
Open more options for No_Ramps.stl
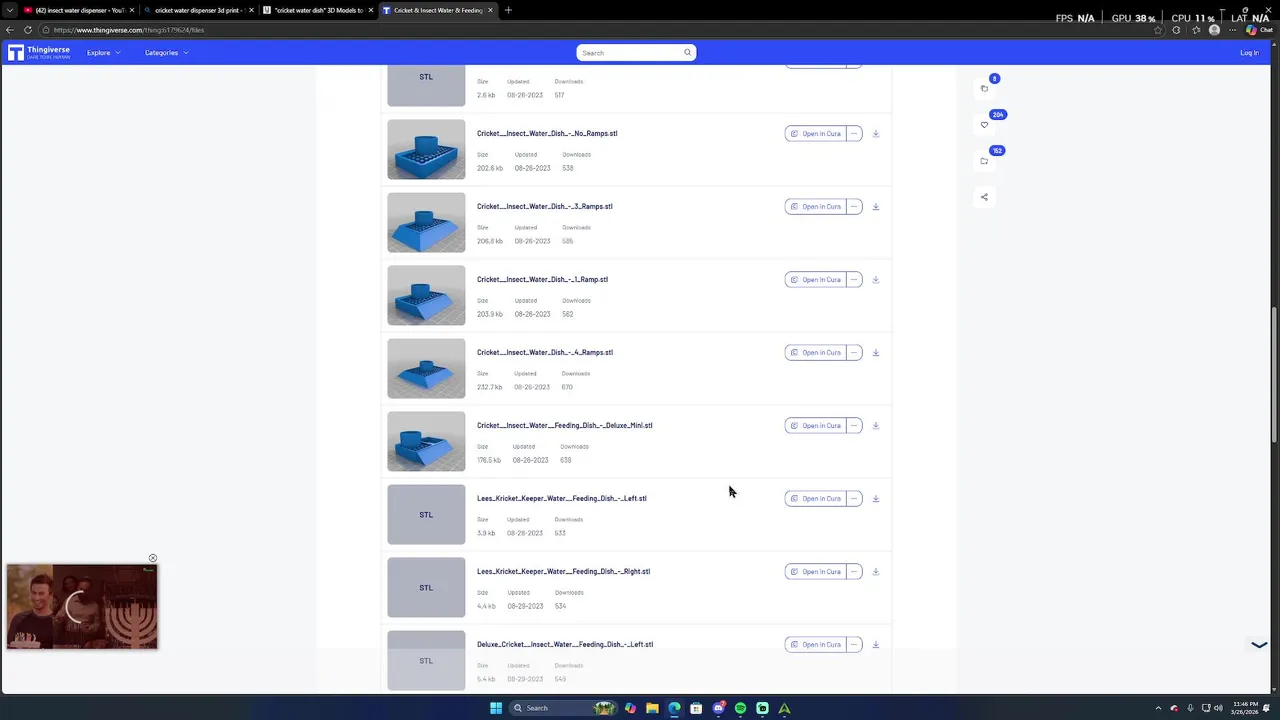click(854, 133)
